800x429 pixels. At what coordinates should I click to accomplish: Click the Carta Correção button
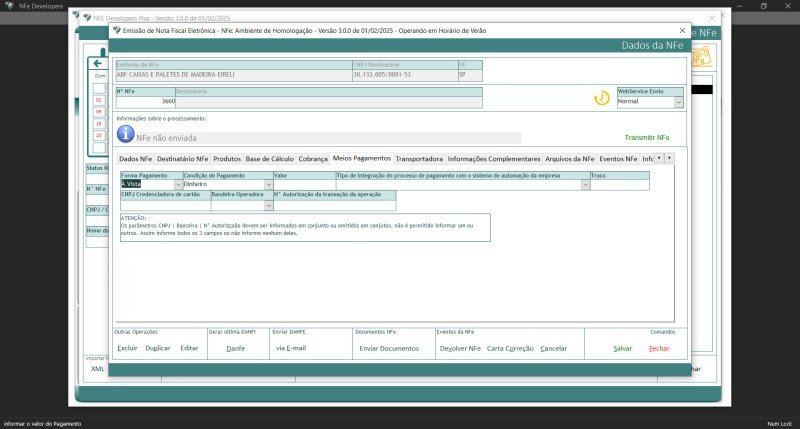(x=510, y=348)
